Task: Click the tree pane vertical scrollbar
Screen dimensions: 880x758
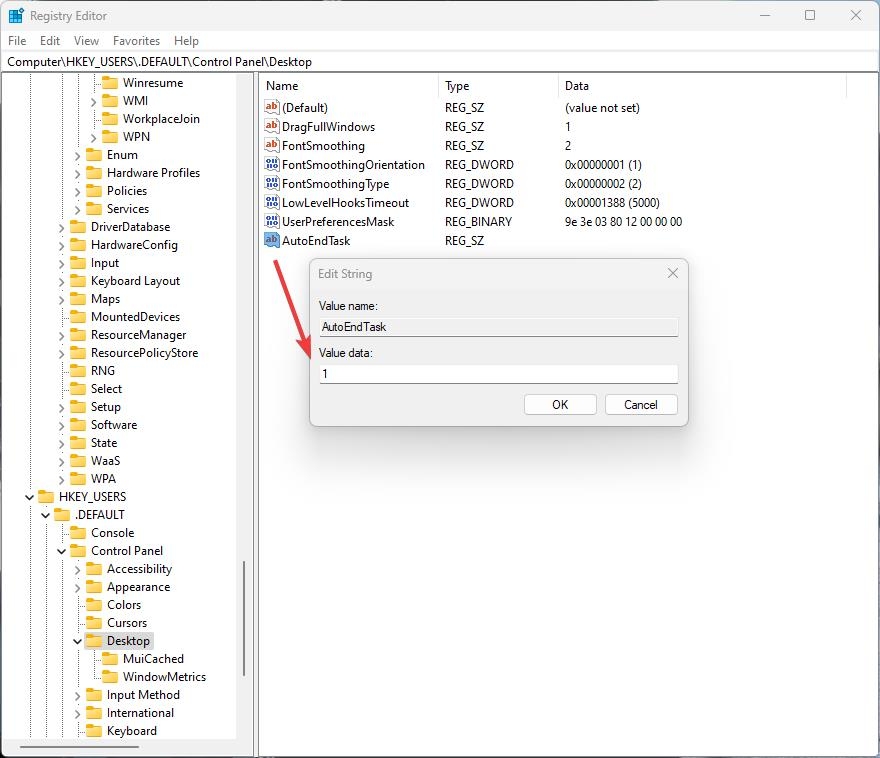Action: pos(244,618)
